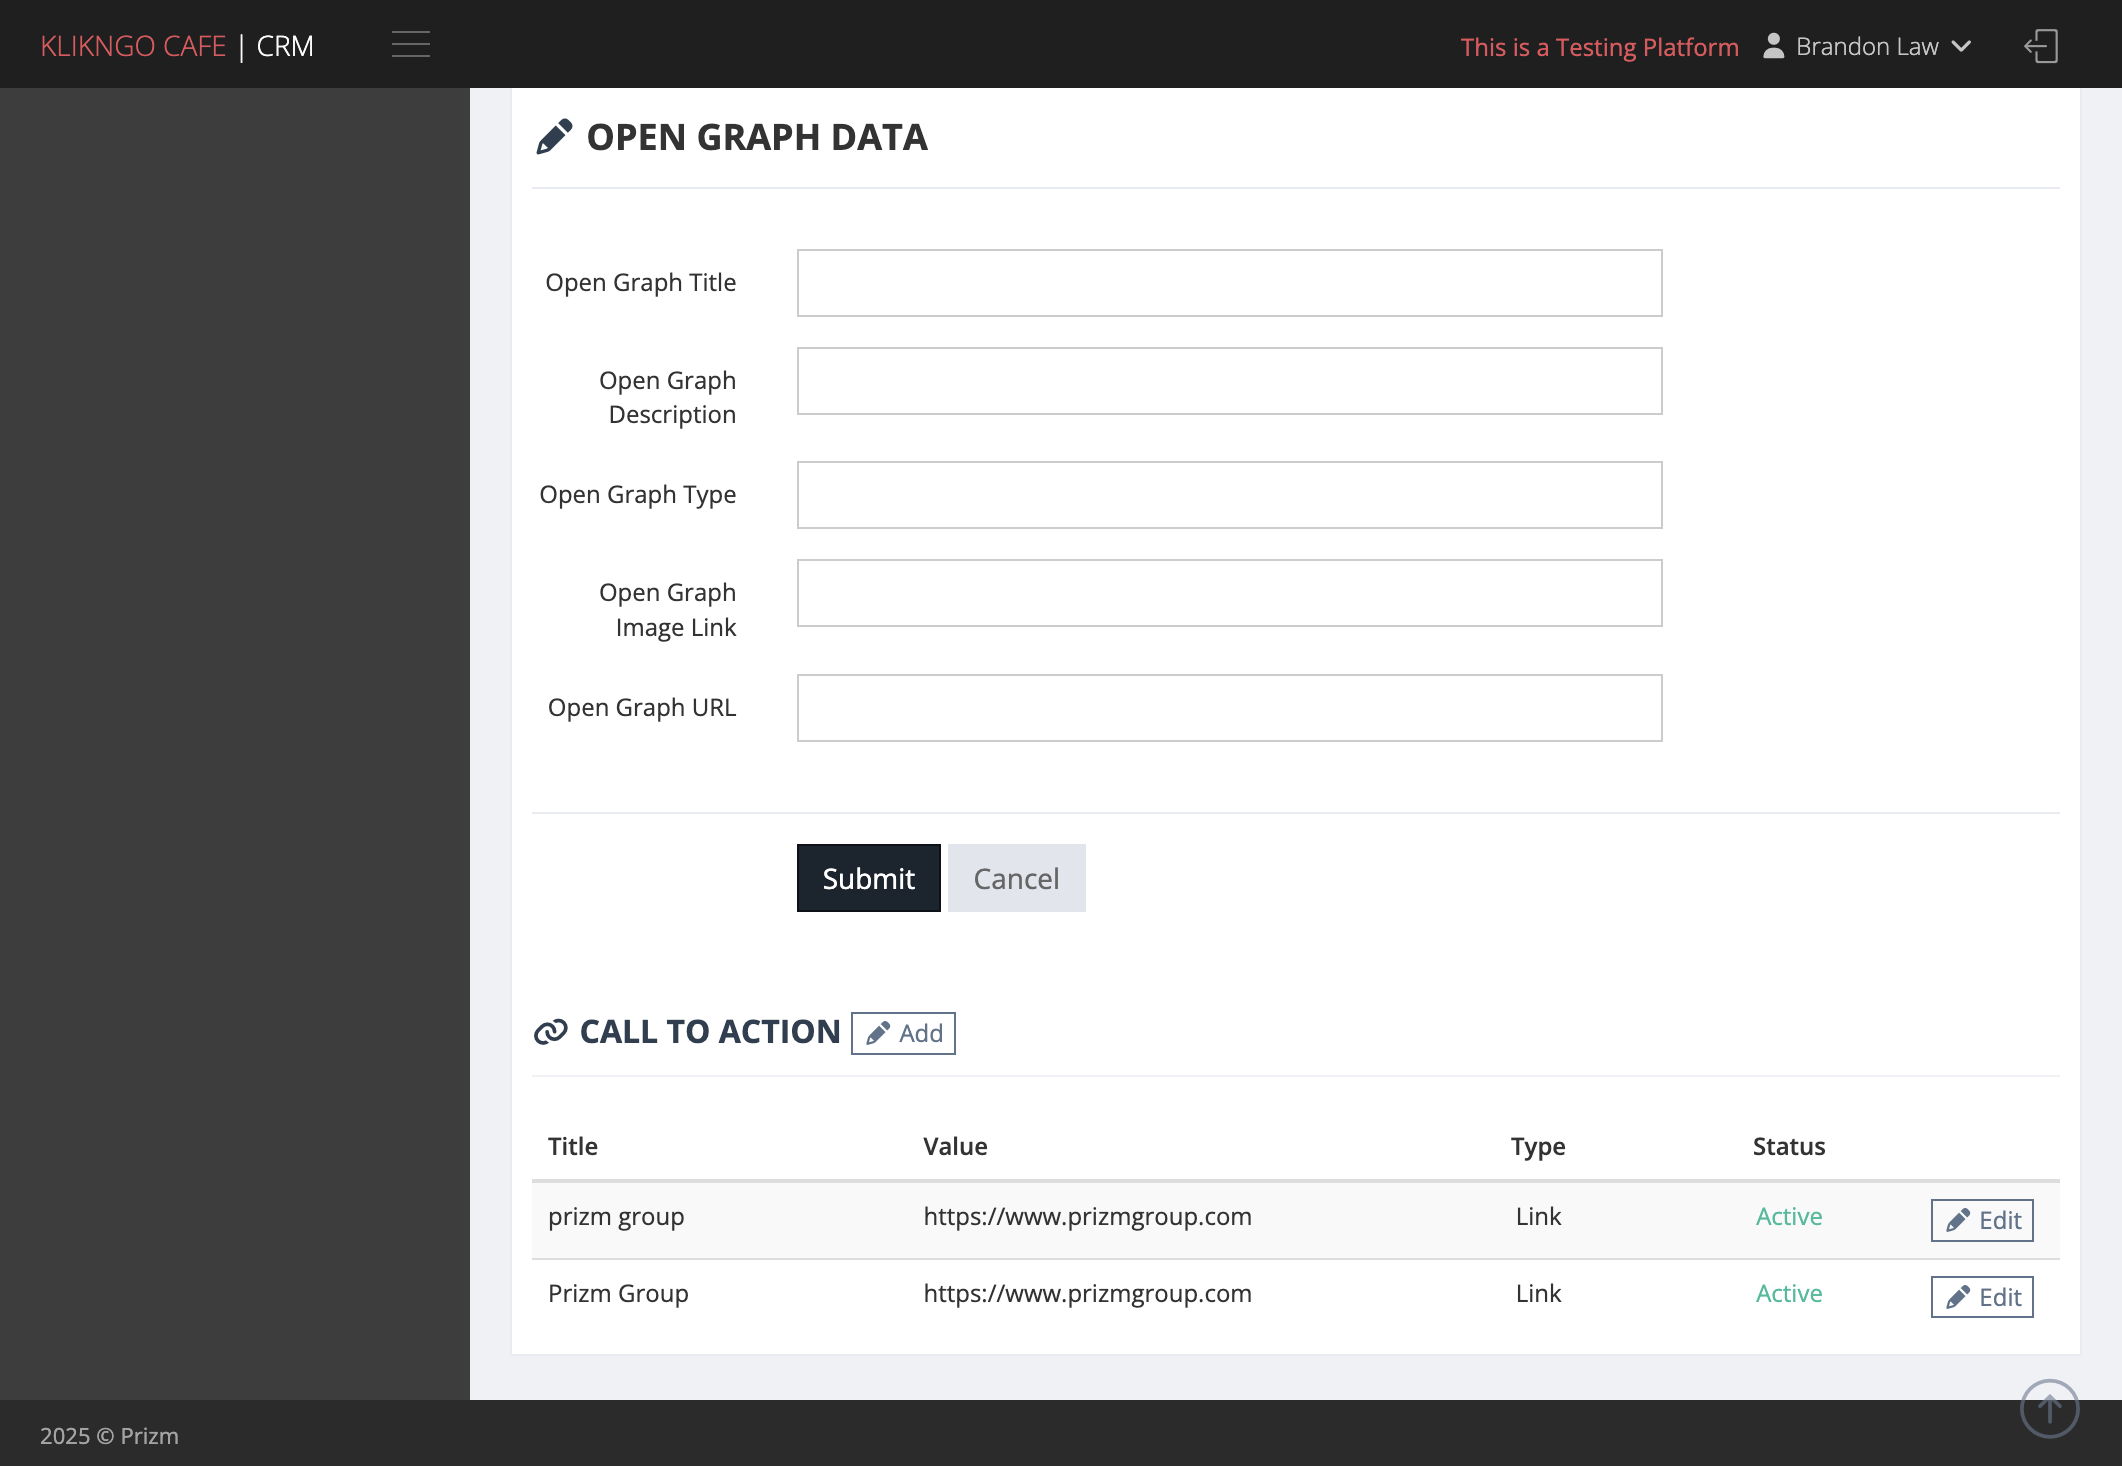Click the Title column header
The image size is (2122, 1466).
573,1146
